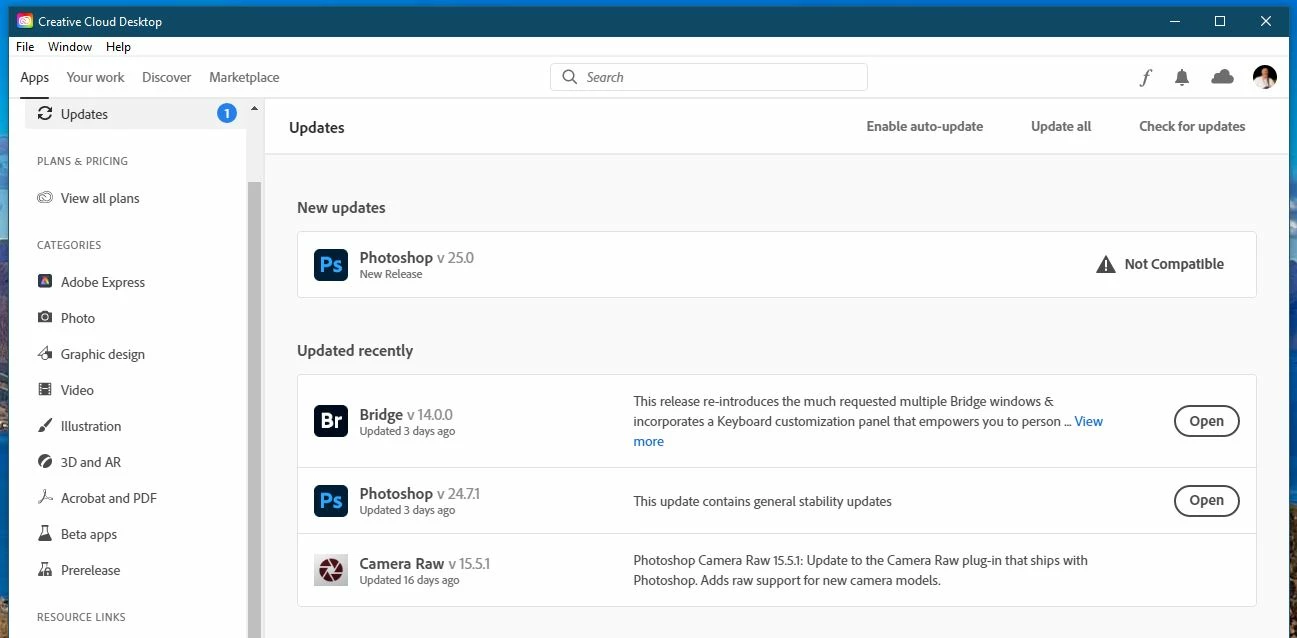The width and height of the screenshot is (1297, 638).
Task: Select the 3D and AR category icon
Action: (45, 462)
